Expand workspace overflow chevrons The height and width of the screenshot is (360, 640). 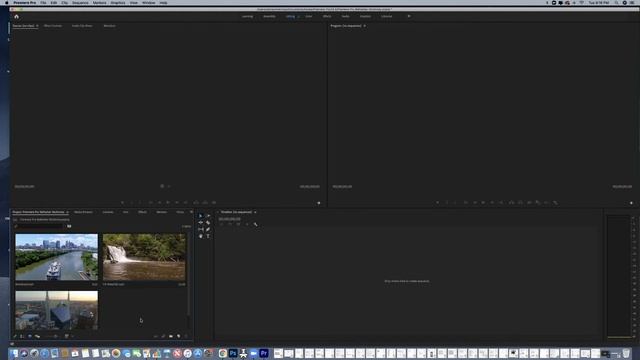point(409,16)
